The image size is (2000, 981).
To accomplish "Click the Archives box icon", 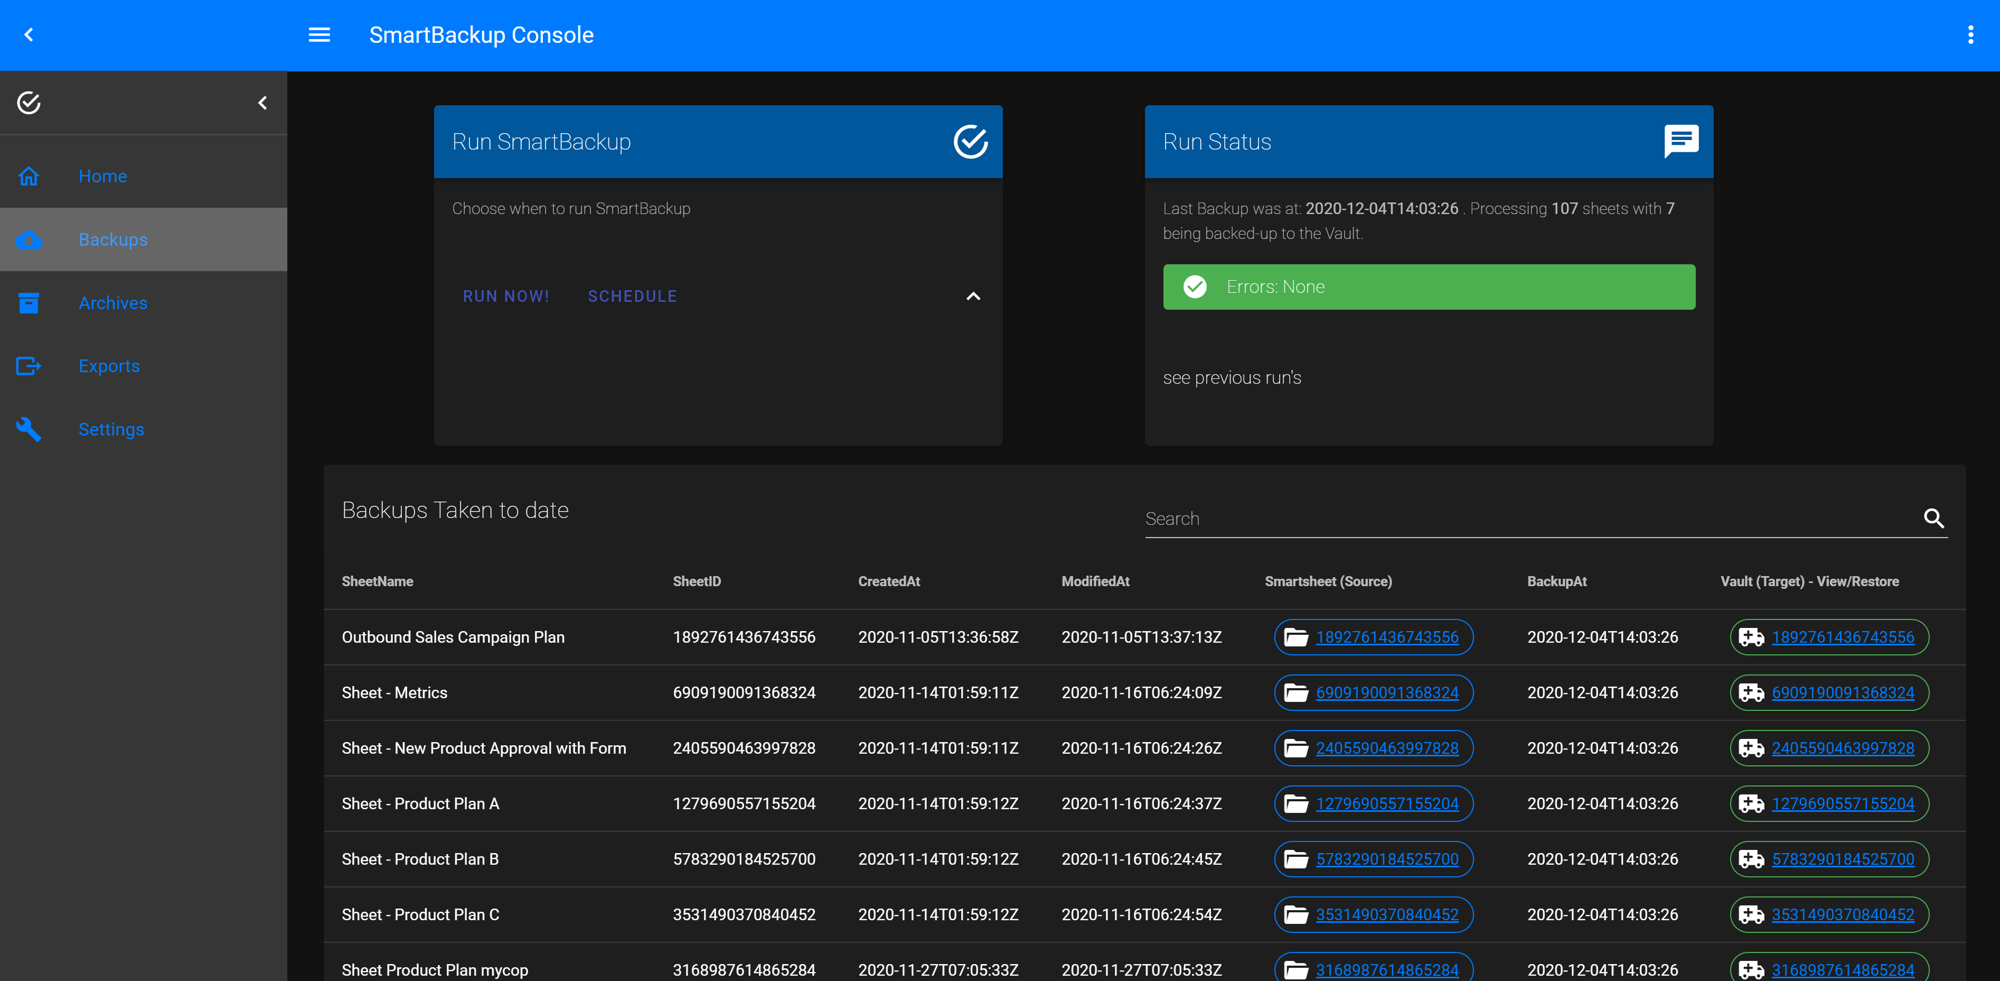I will pos(29,303).
